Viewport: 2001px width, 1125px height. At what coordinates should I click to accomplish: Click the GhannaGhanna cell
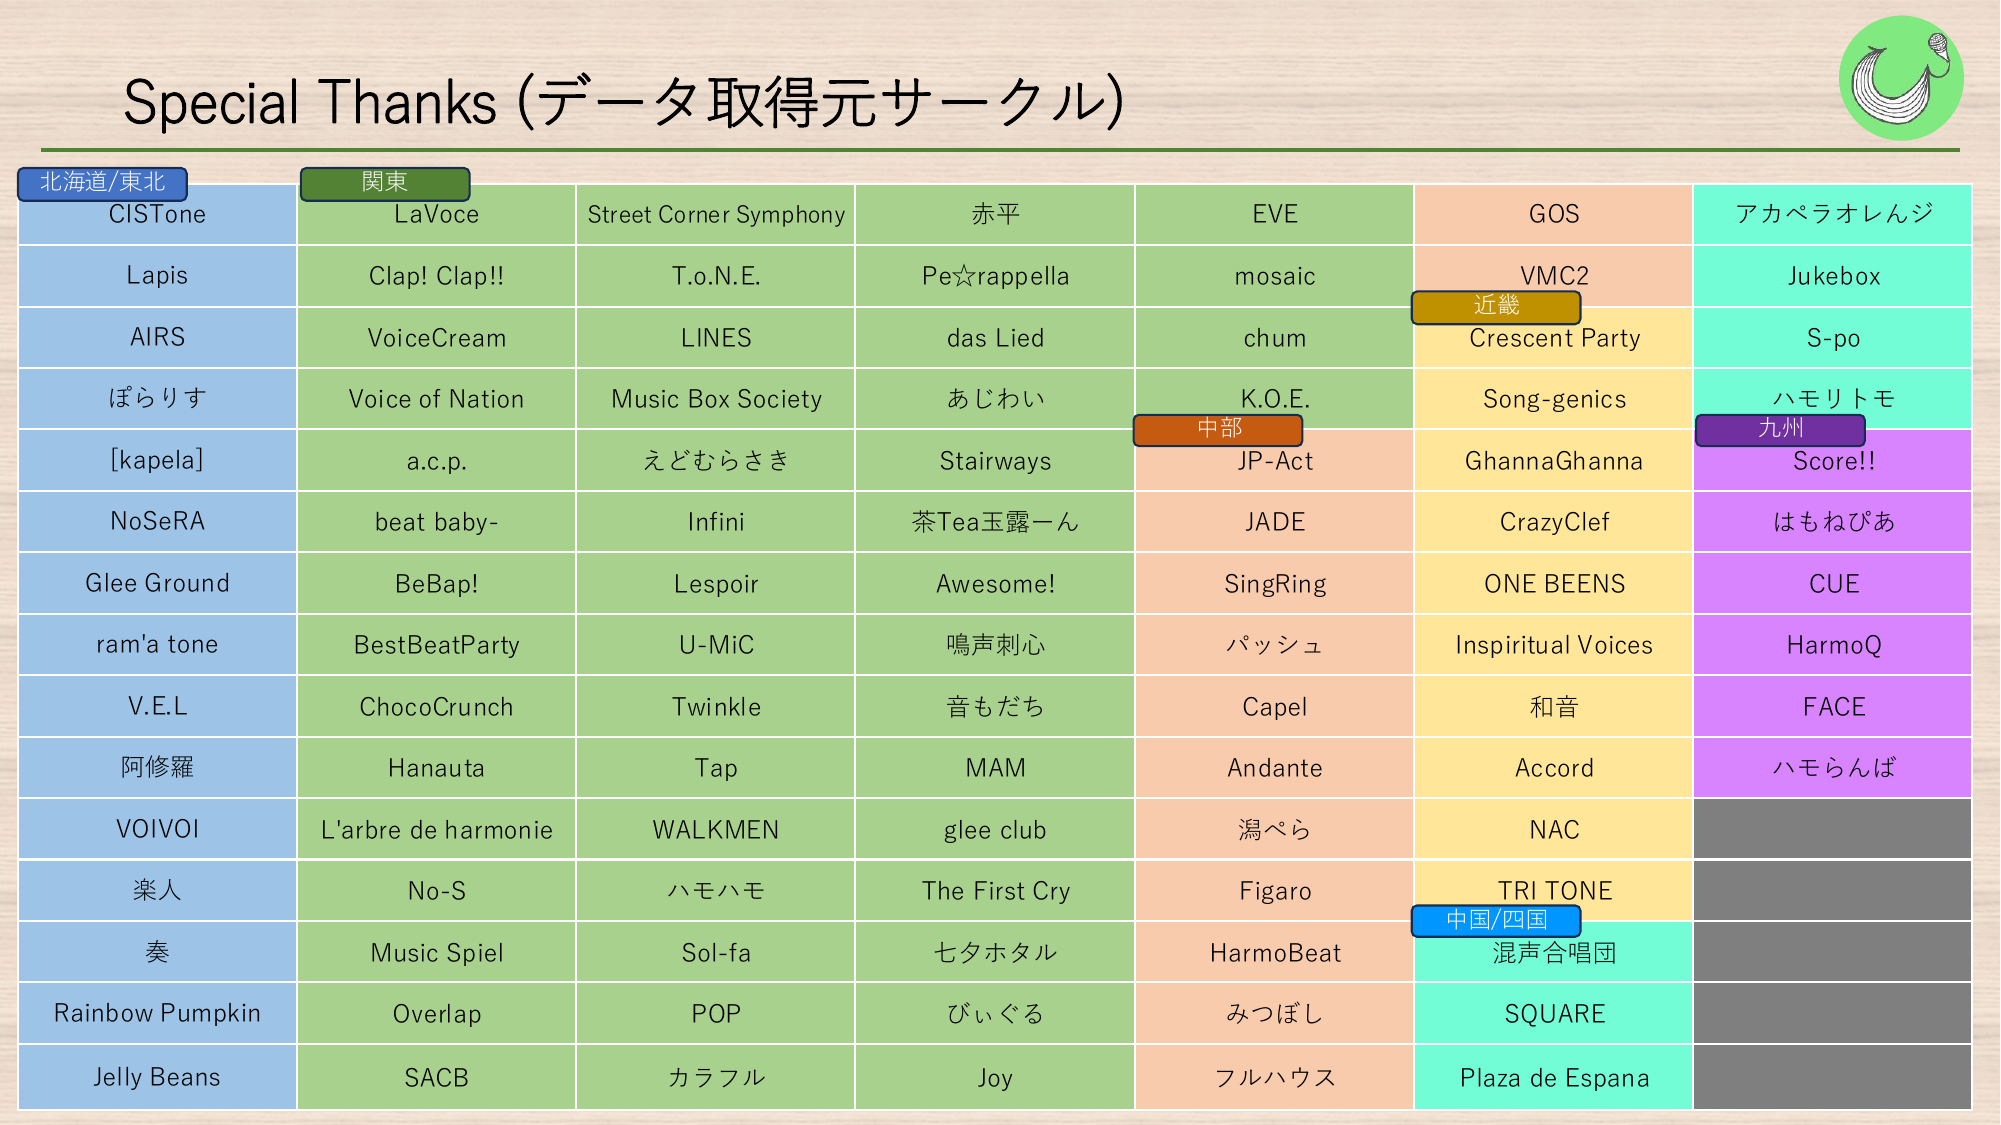tap(1554, 460)
